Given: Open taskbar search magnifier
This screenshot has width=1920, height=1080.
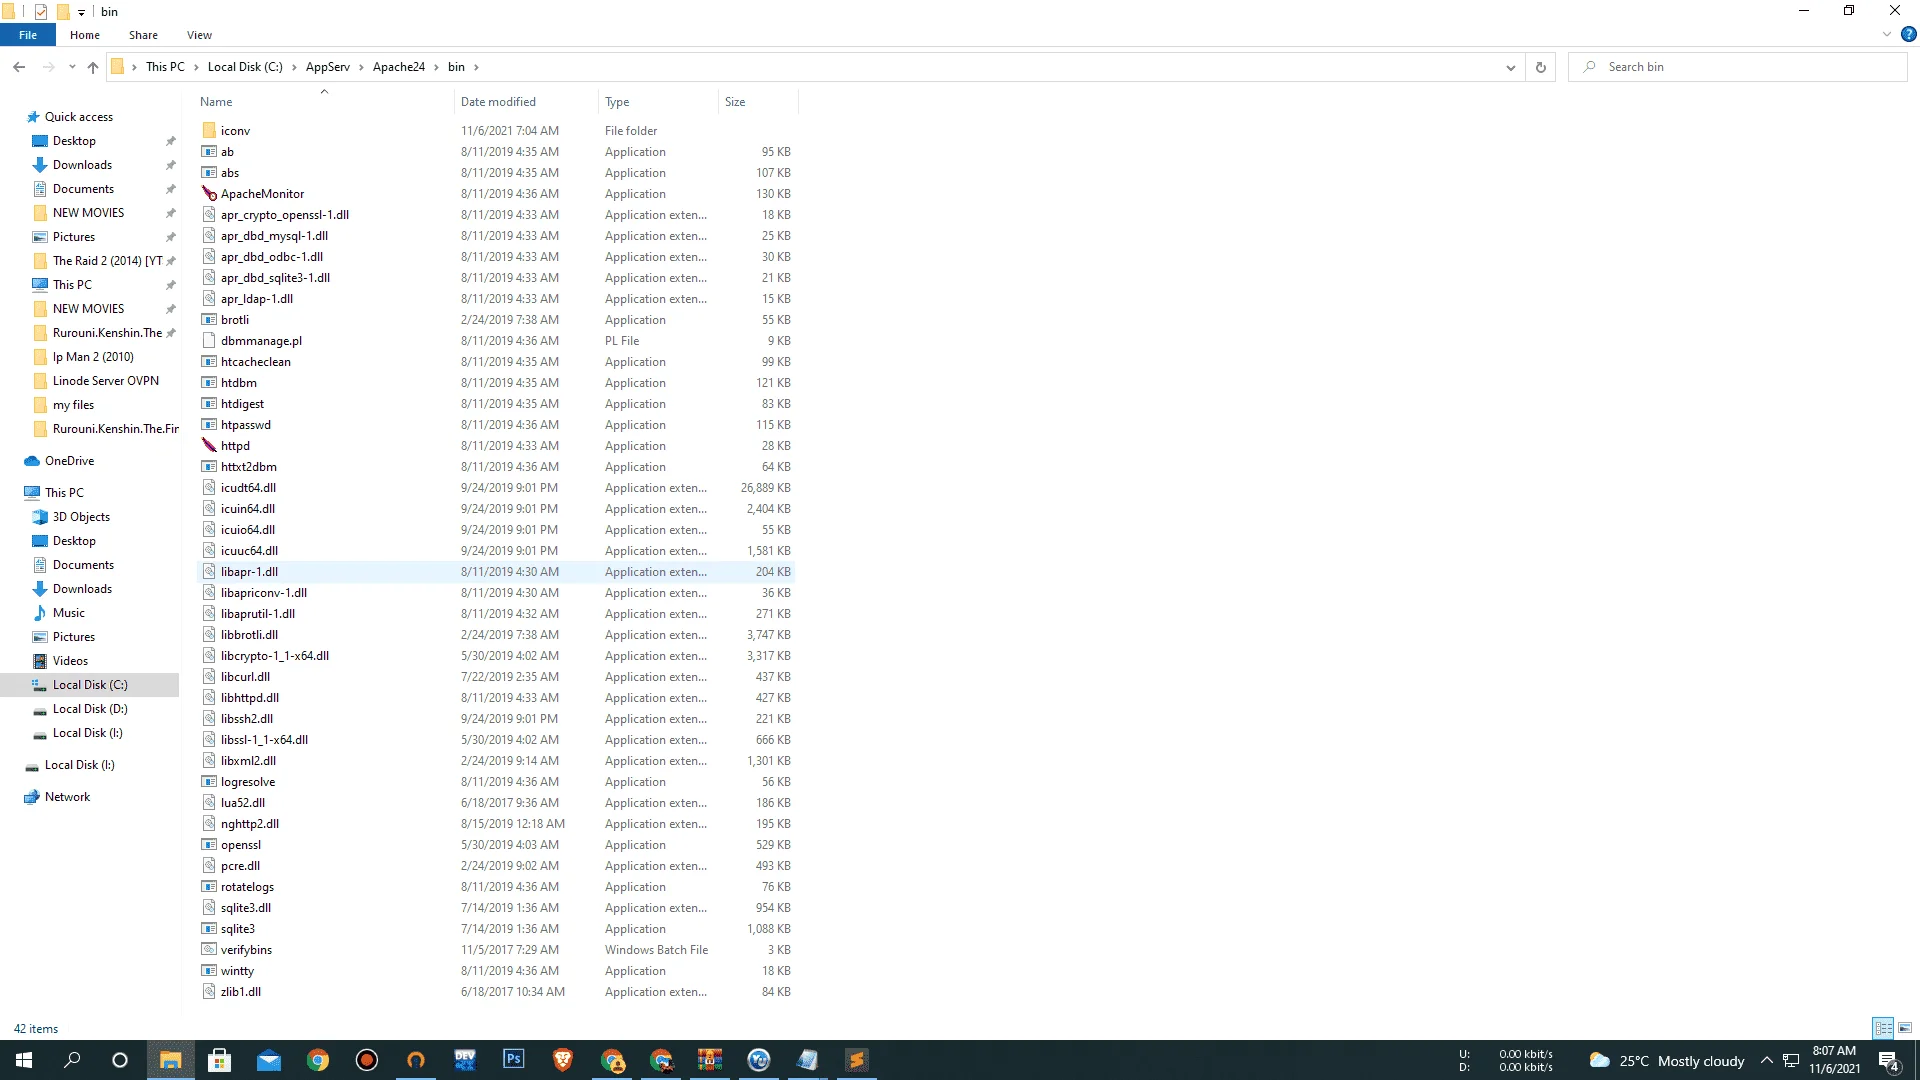Looking at the screenshot, I should (72, 1060).
